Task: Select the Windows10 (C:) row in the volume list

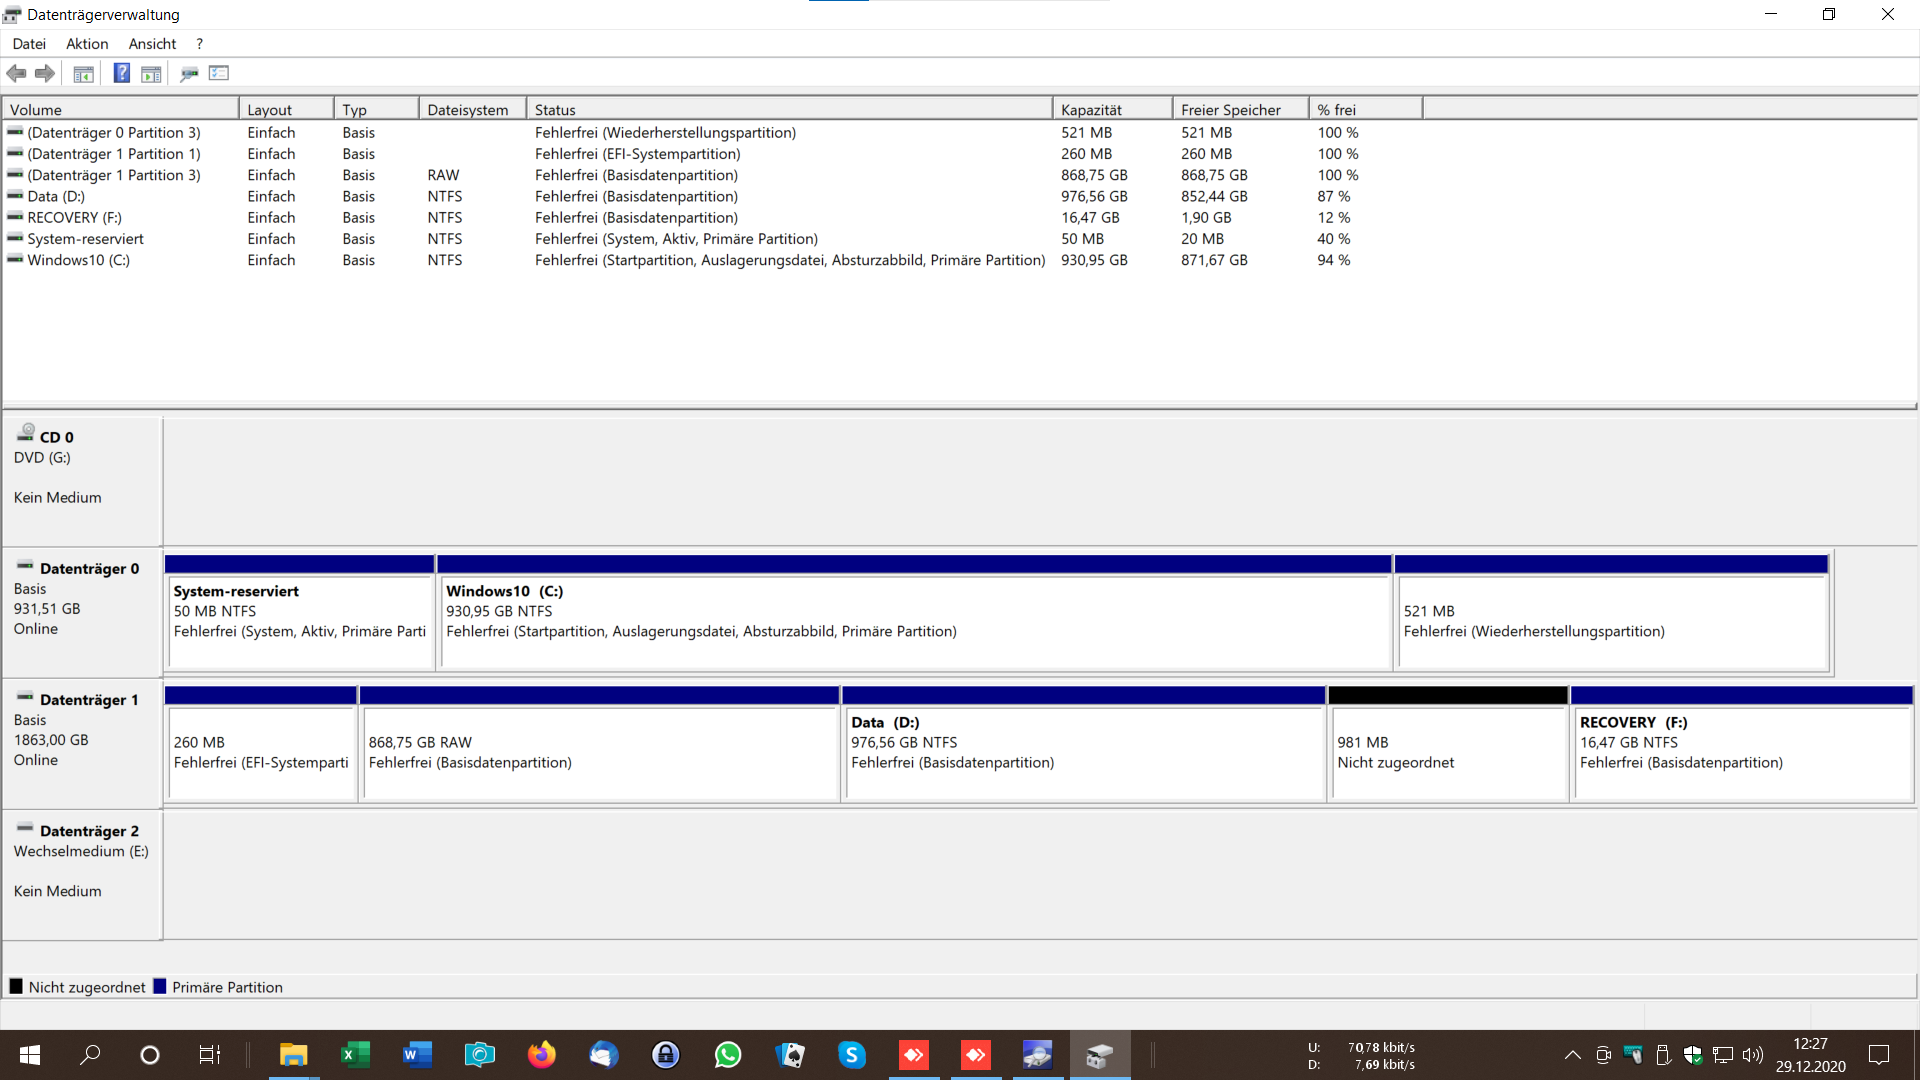Action: pyautogui.click(x=78, y=260)
